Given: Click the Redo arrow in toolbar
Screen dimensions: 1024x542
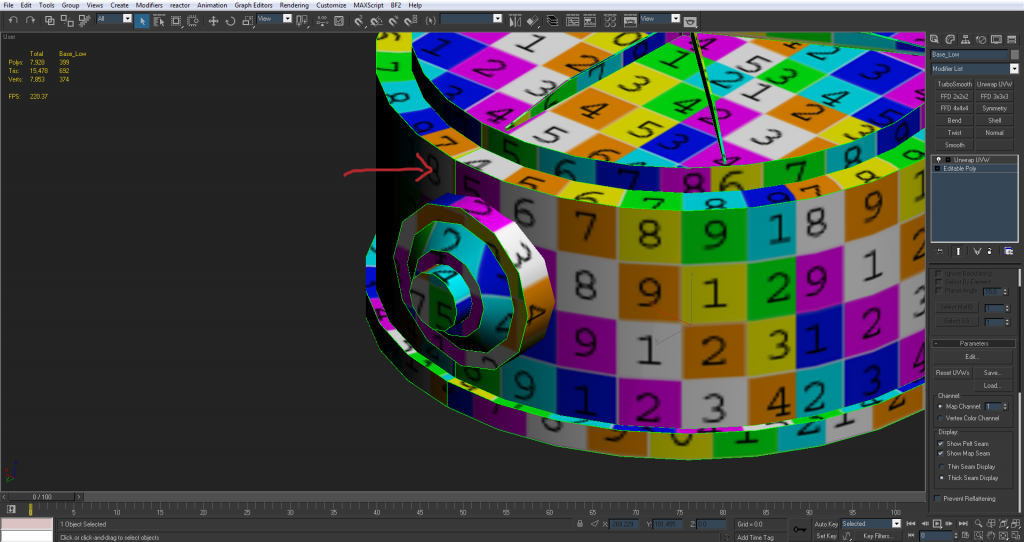Looking at the screenshot, I should coord(30,20).
